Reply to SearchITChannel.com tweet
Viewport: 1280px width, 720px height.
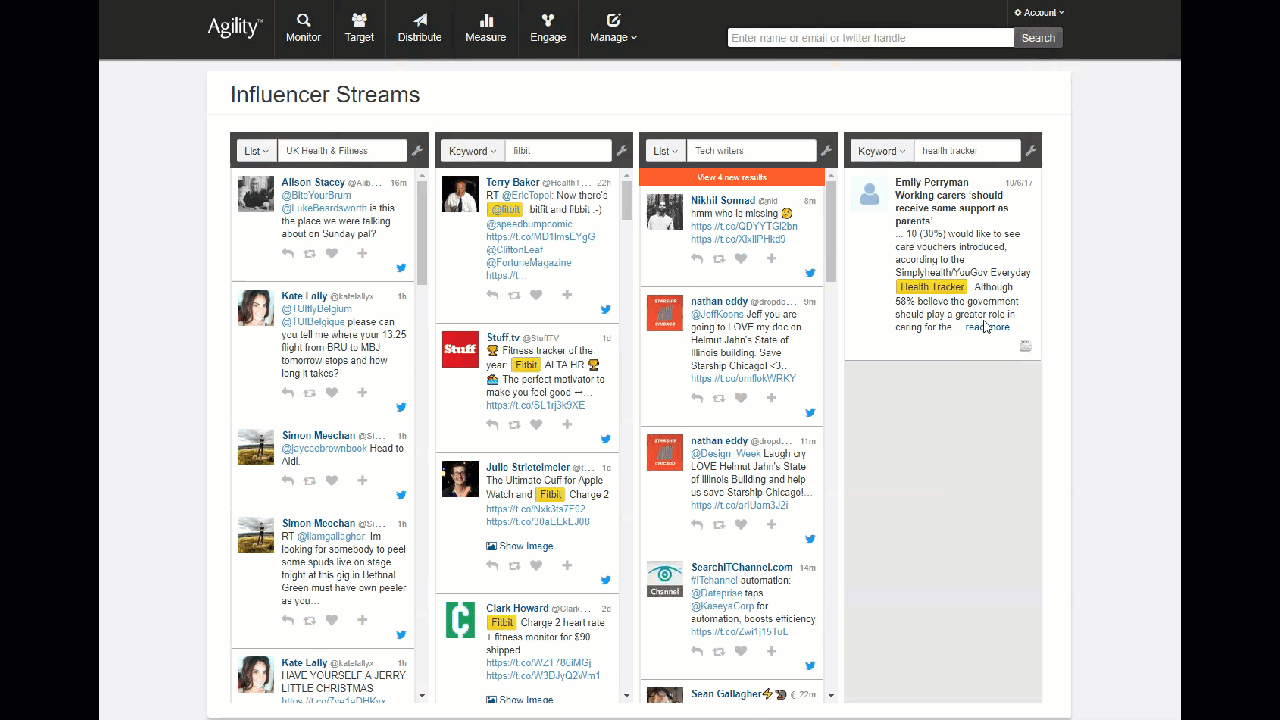(x=697, y=652)
